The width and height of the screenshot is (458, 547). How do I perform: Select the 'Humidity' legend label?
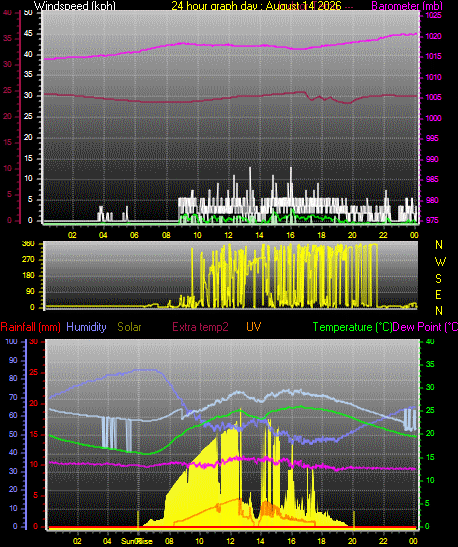[x=86, y=327]
